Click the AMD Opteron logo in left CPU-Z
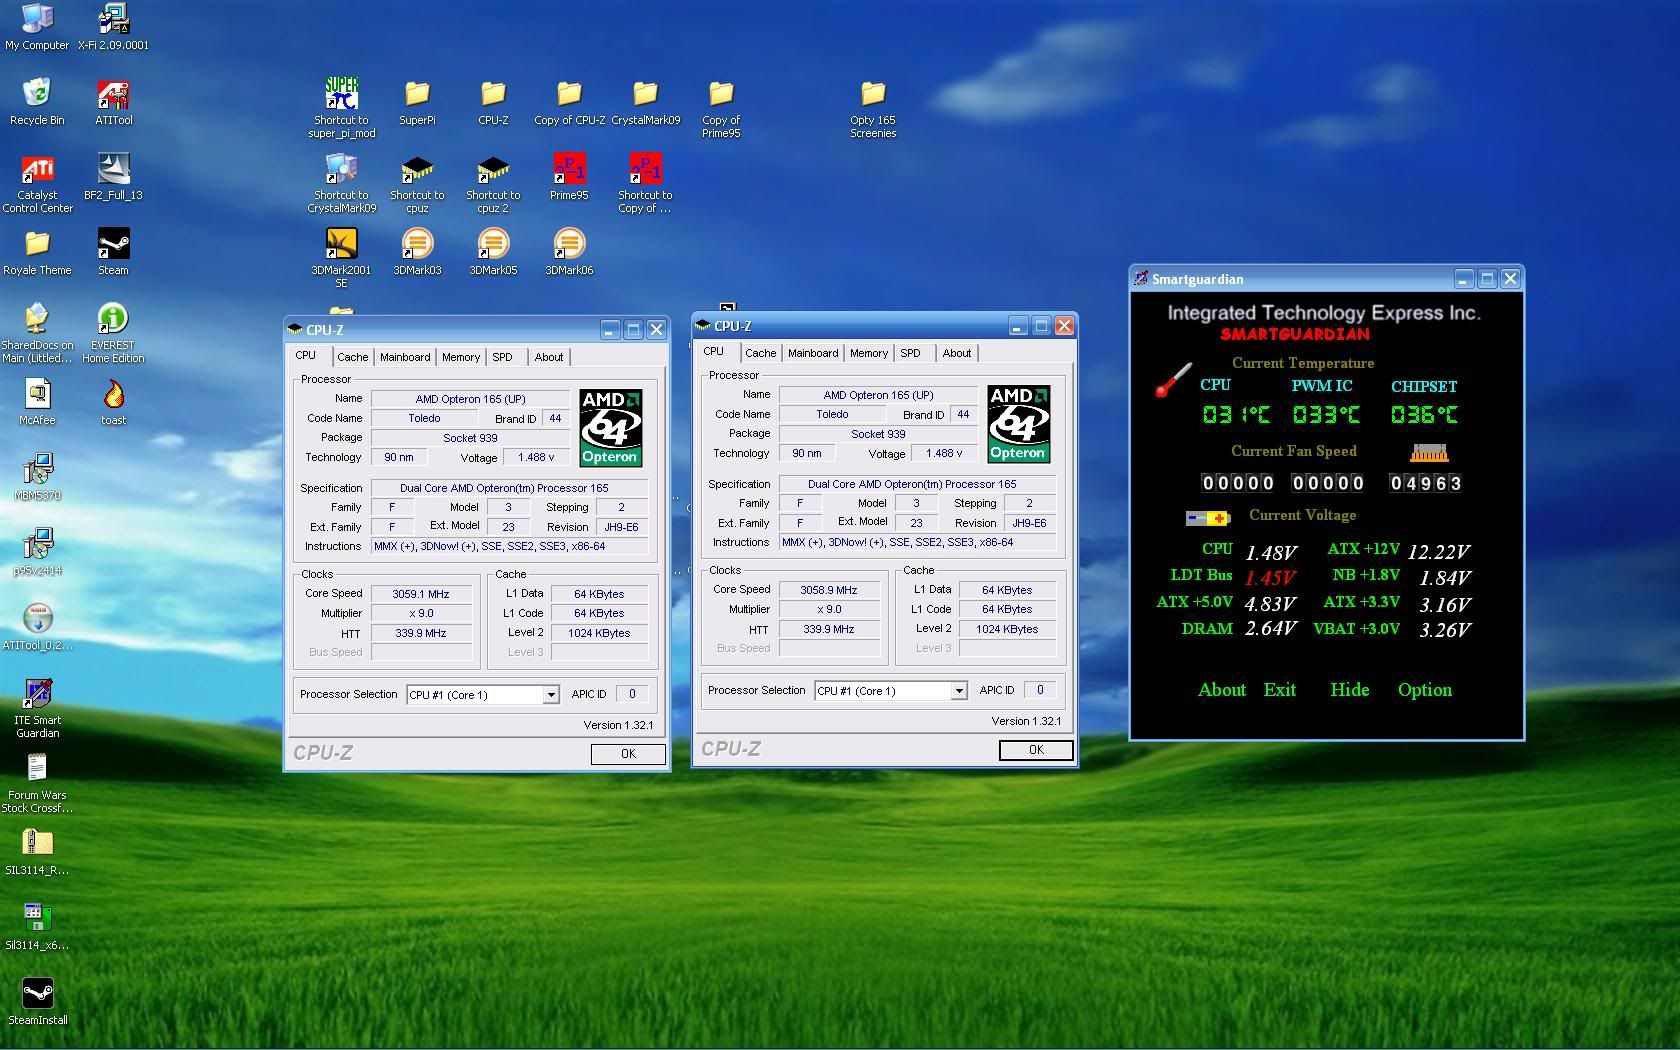The image size is (1680, 1050). [x=611, y=428]
